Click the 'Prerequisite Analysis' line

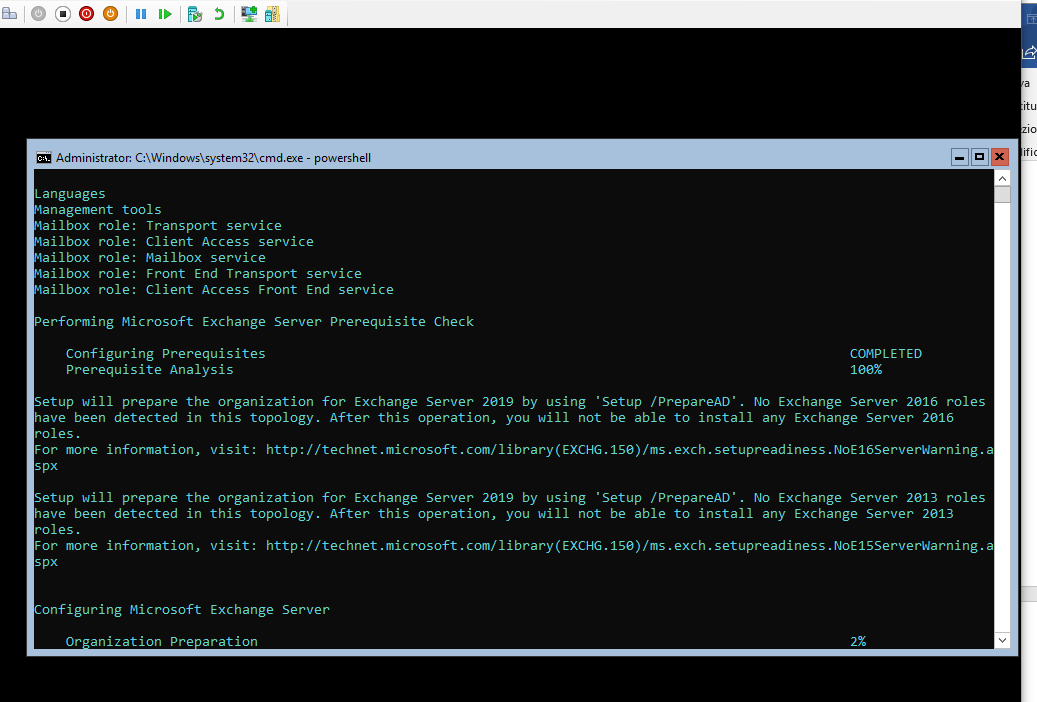[x=149, y=369]
